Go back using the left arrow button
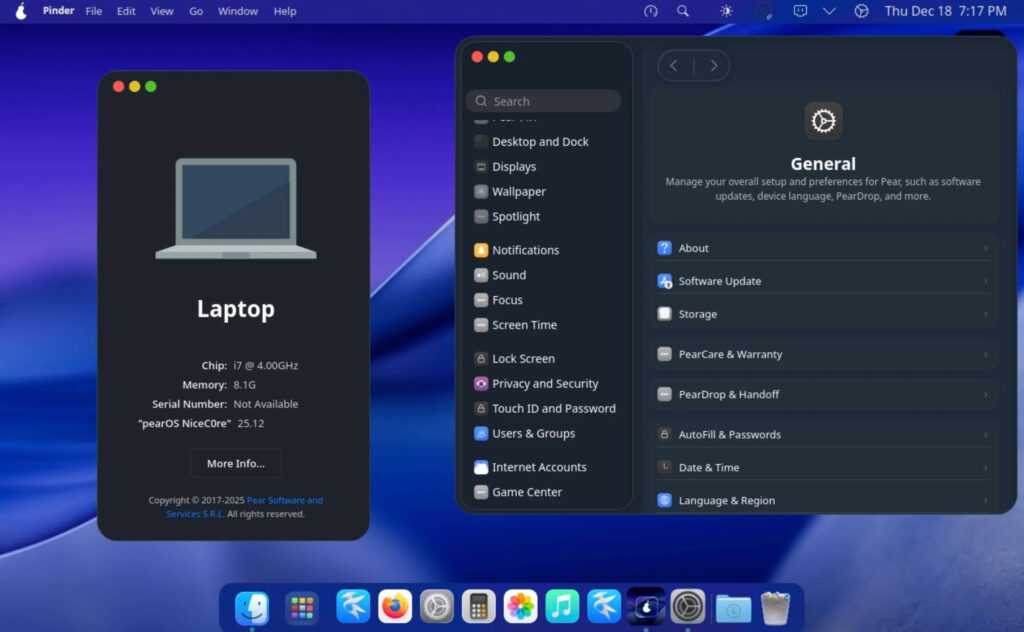This screenshot has width=1024, height=632. [x=674, y=66]
